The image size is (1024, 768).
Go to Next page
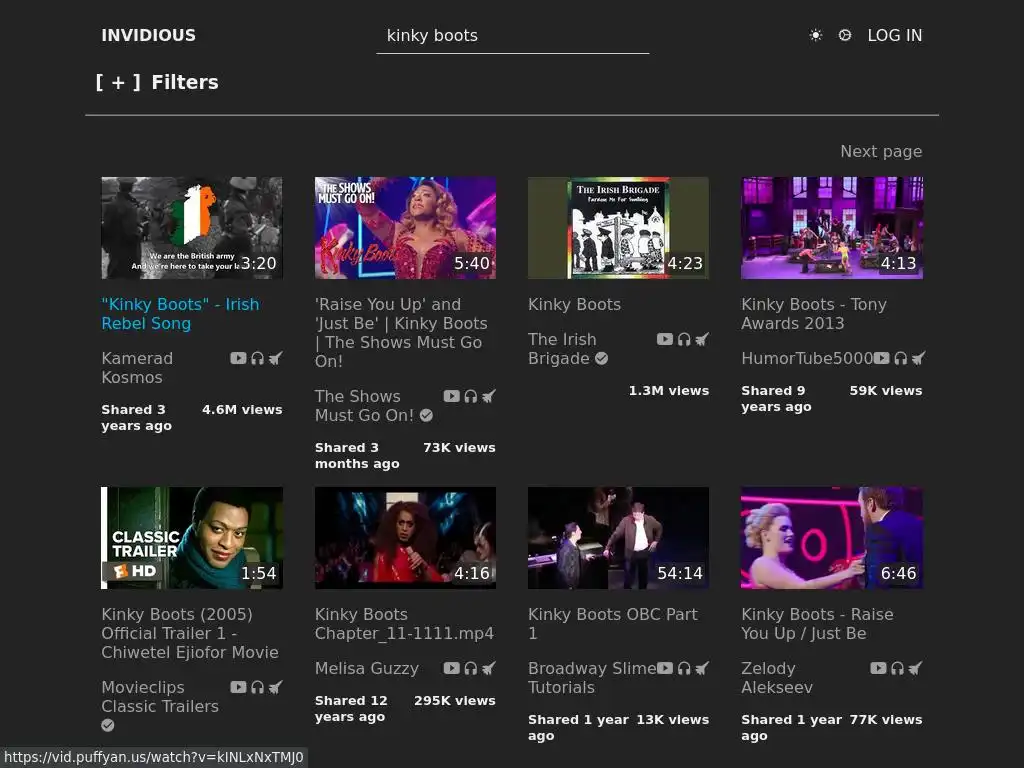coord(881,152)
